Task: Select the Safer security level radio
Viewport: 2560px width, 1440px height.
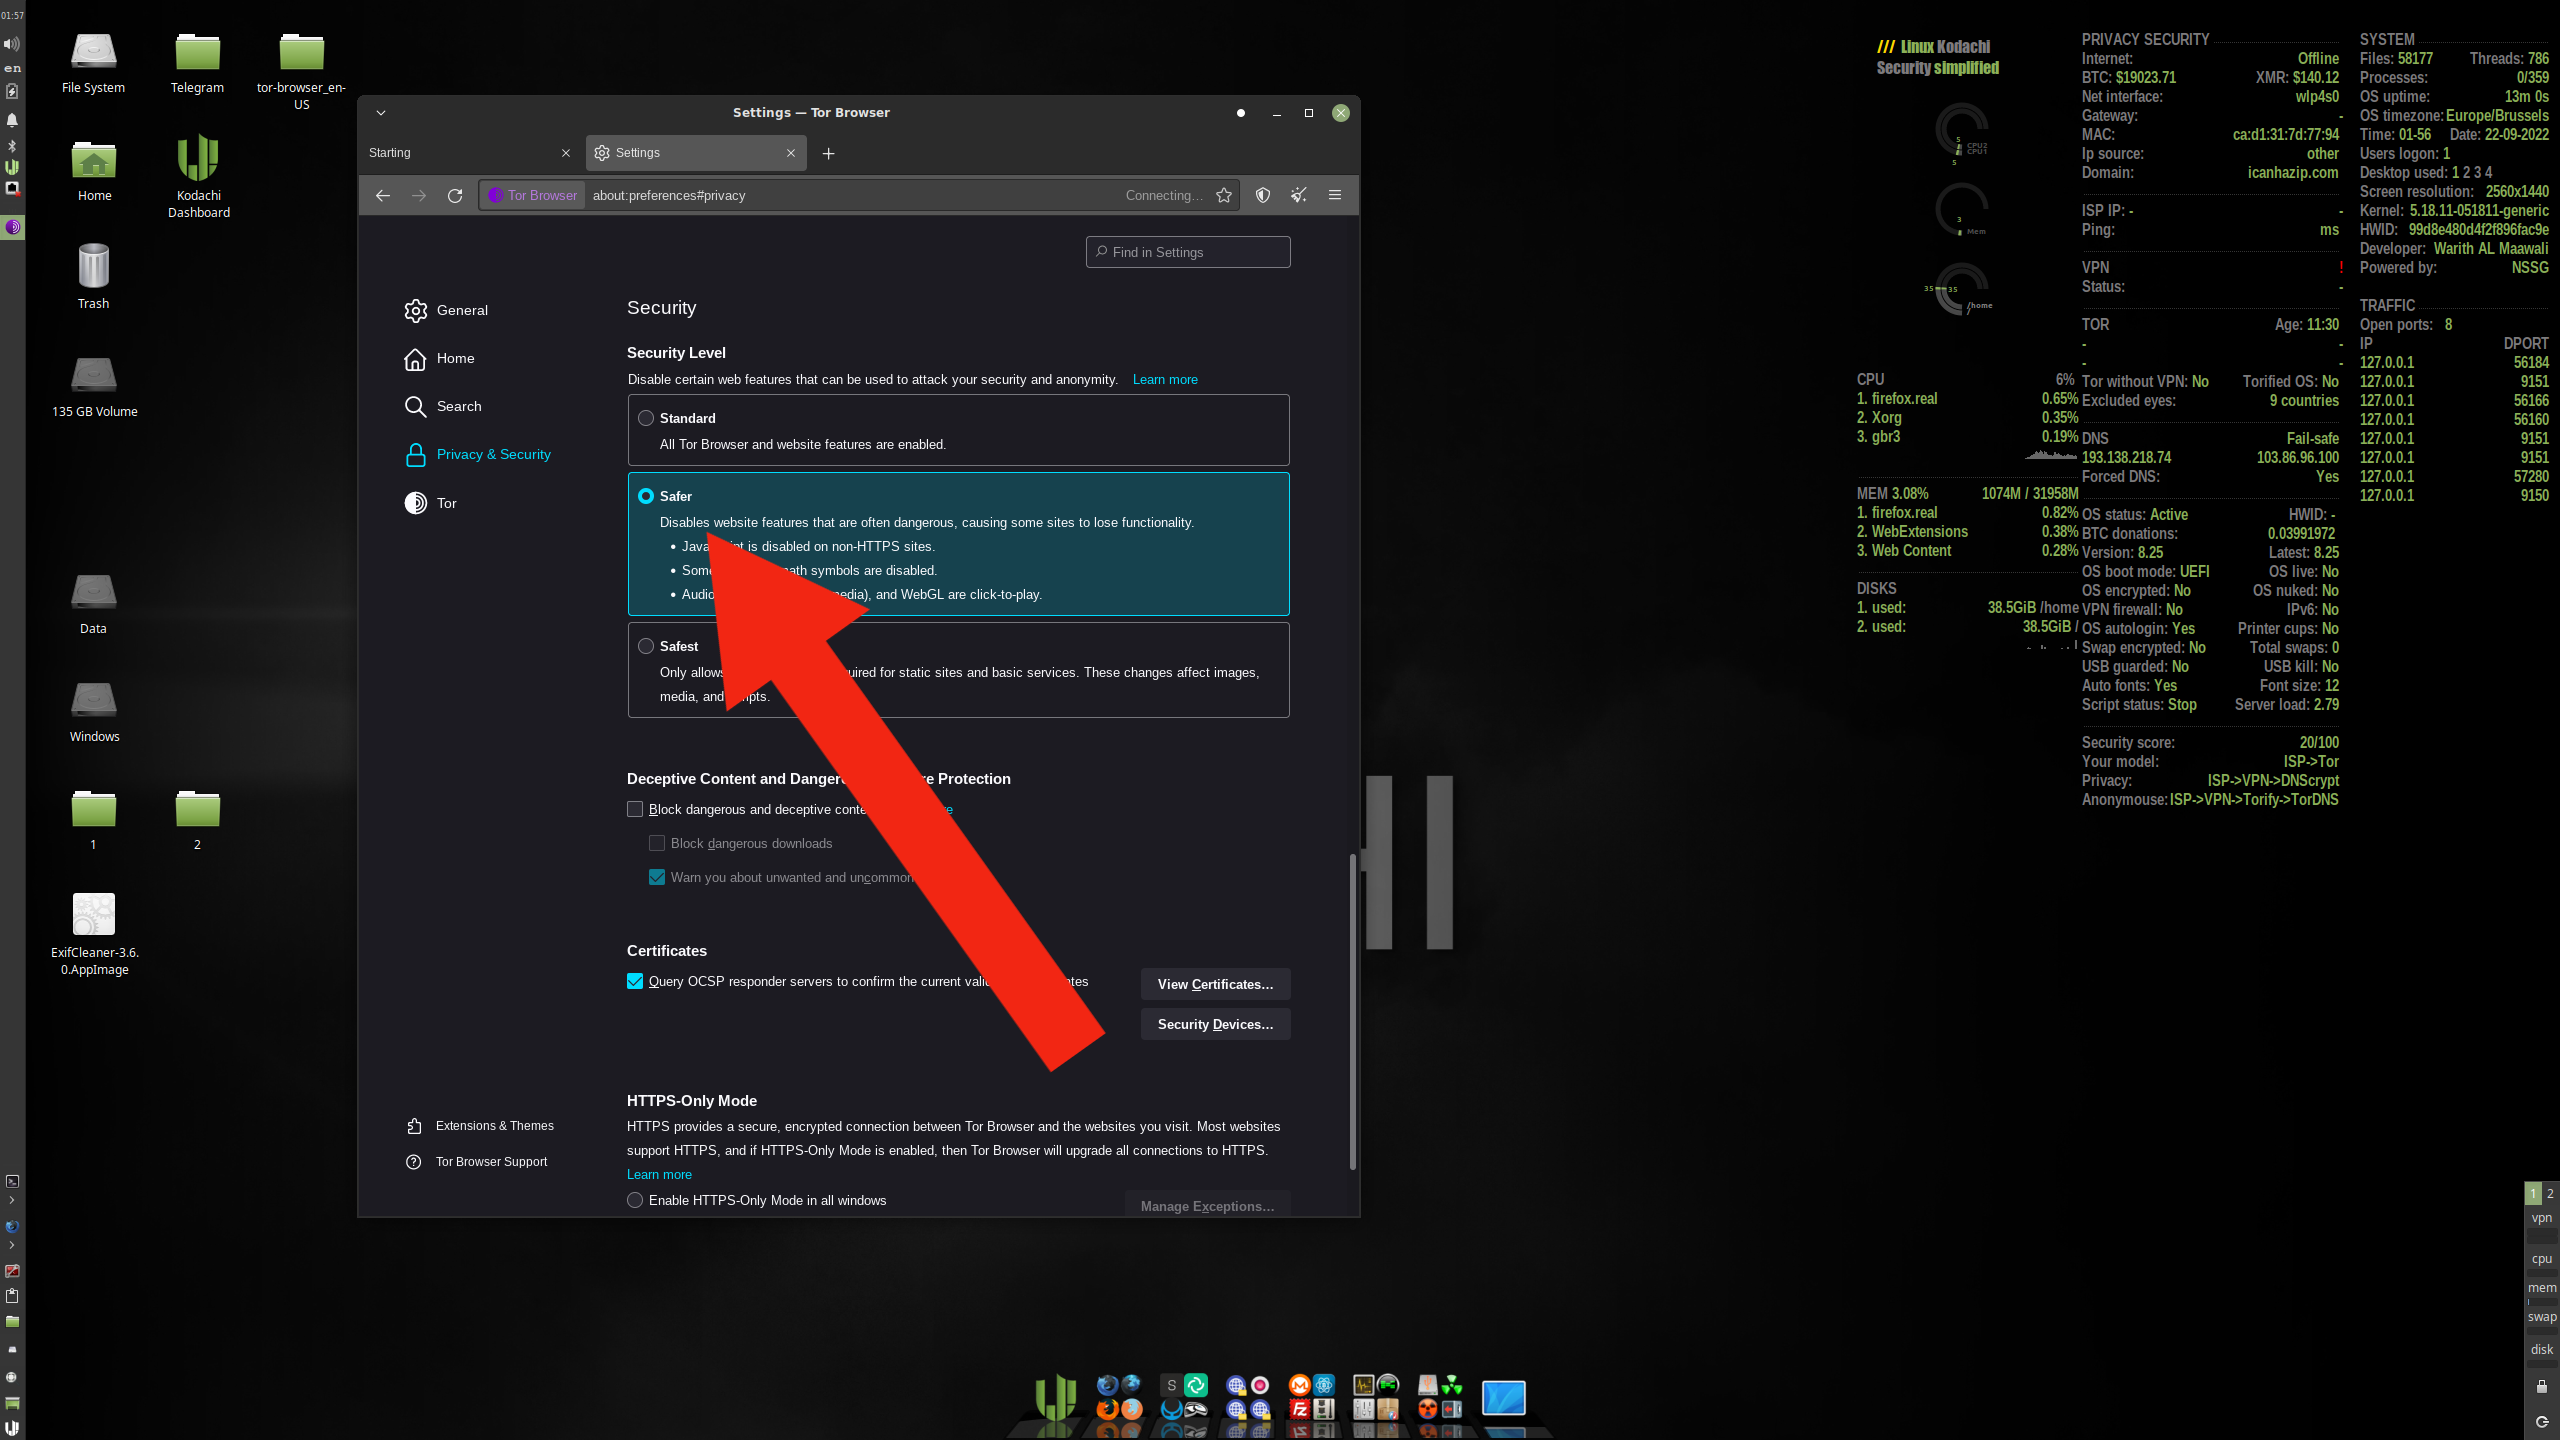Action: [x=646, y=496]
